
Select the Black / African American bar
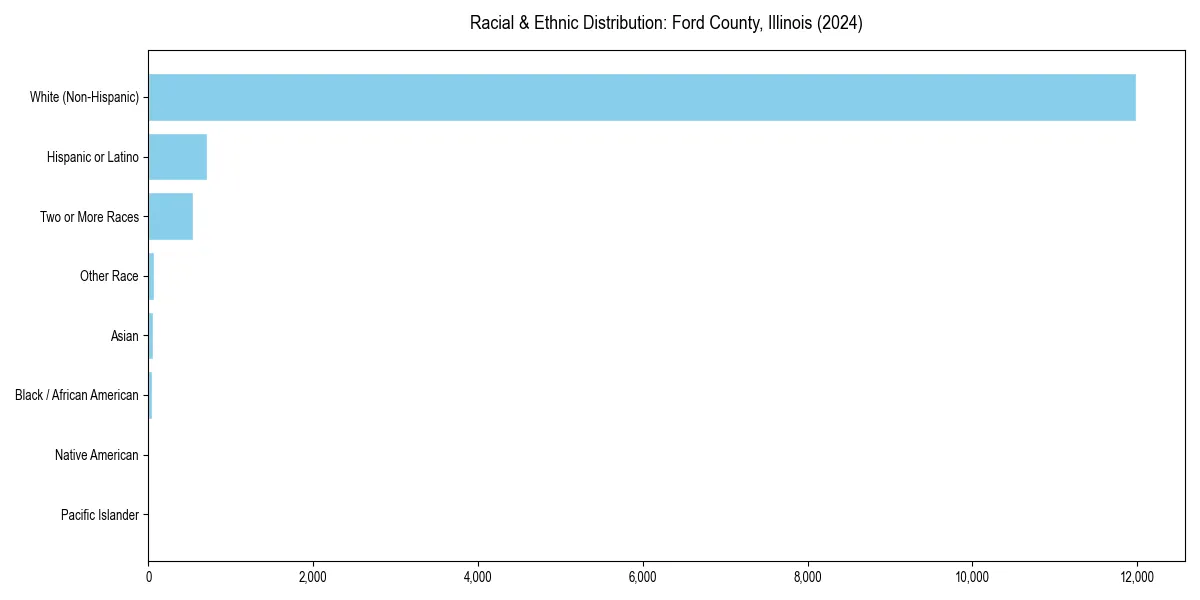150,395
